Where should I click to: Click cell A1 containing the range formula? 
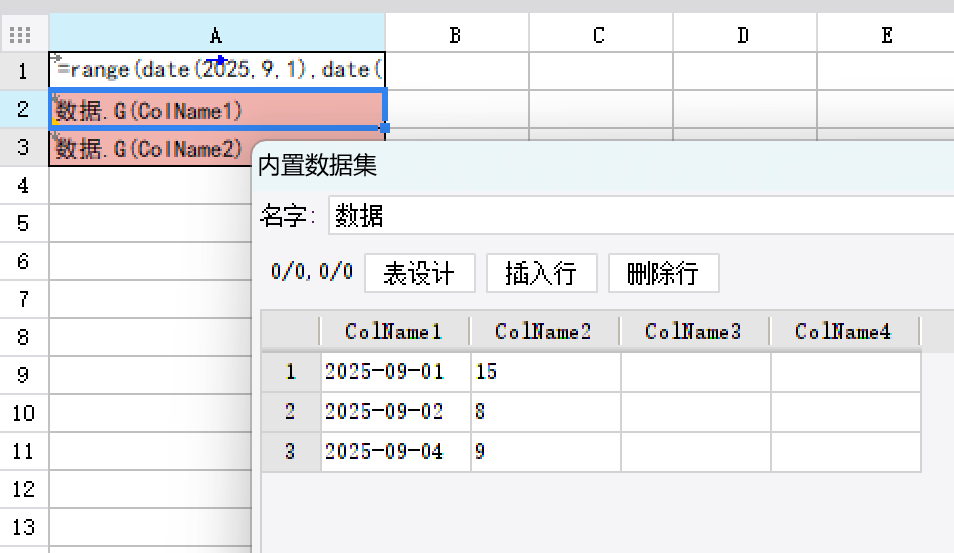216,70
